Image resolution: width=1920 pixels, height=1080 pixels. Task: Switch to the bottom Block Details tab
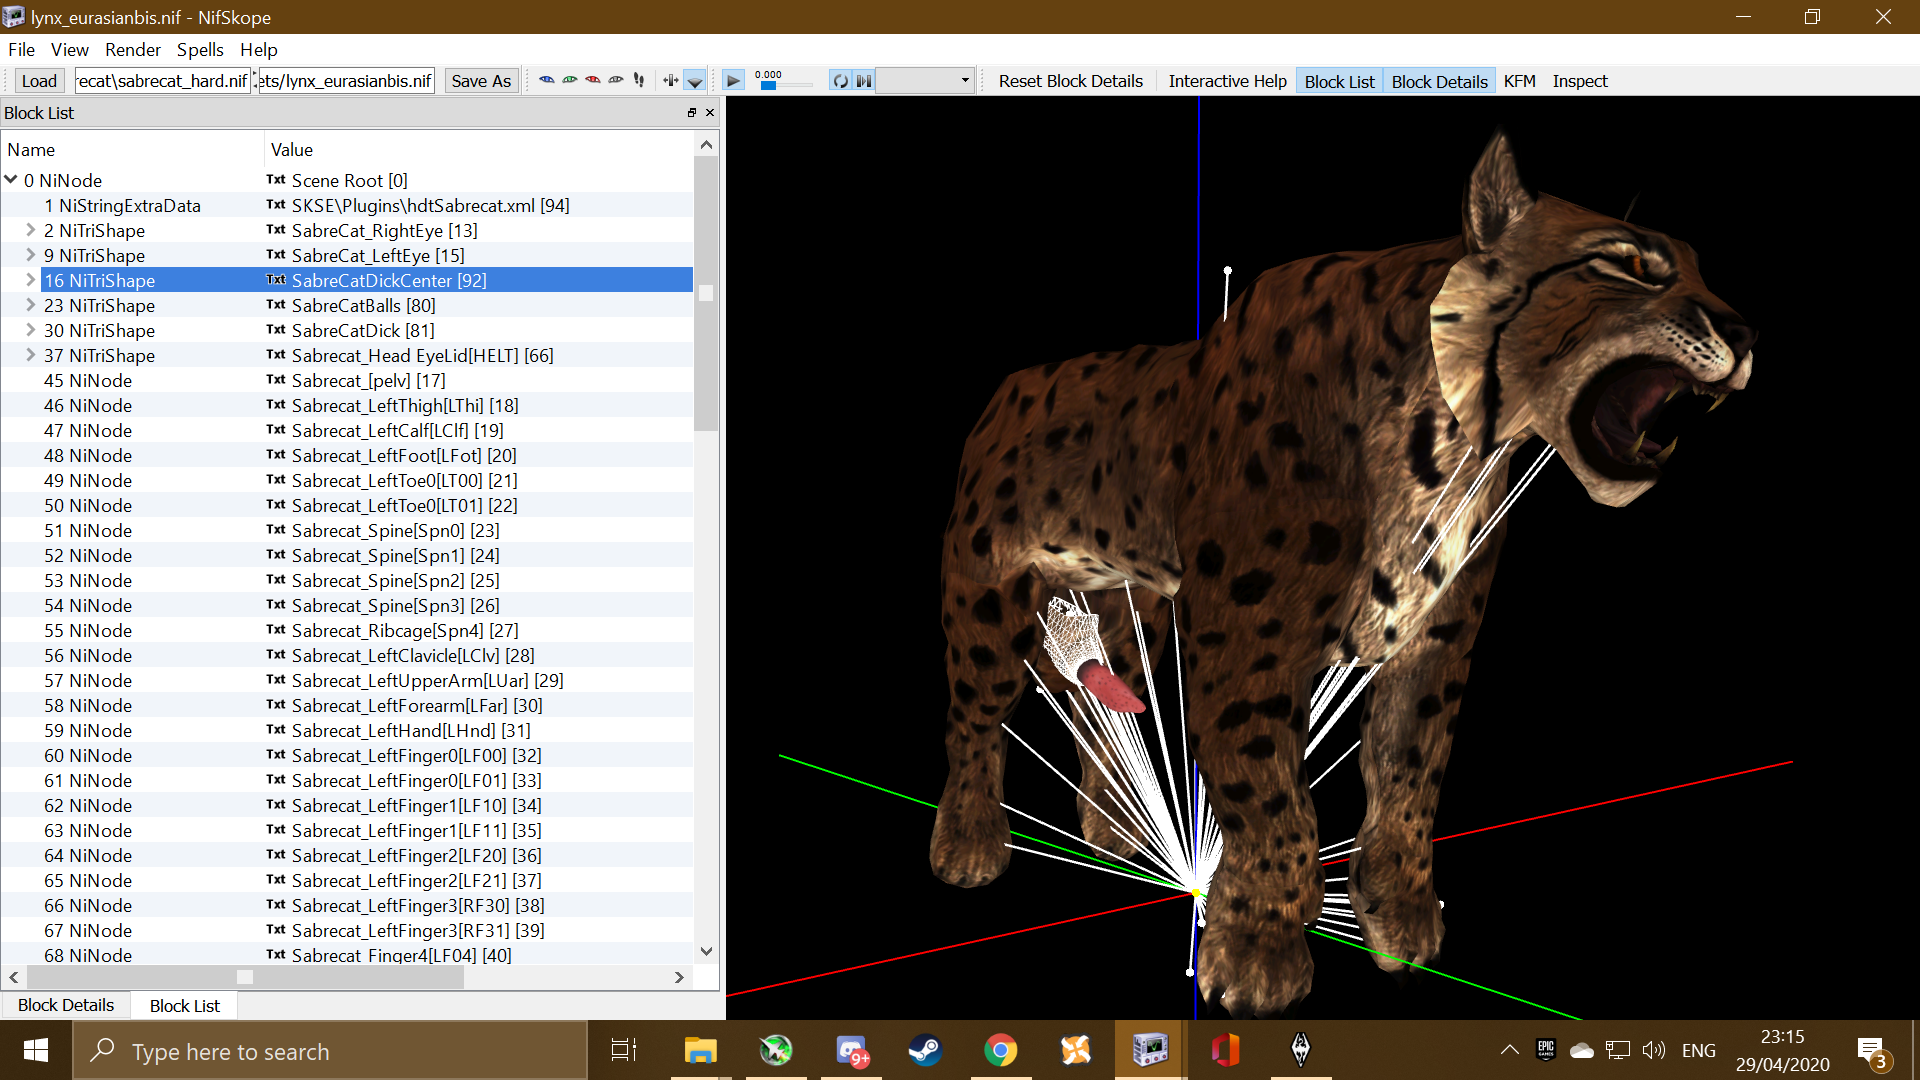click(66, 1005)
